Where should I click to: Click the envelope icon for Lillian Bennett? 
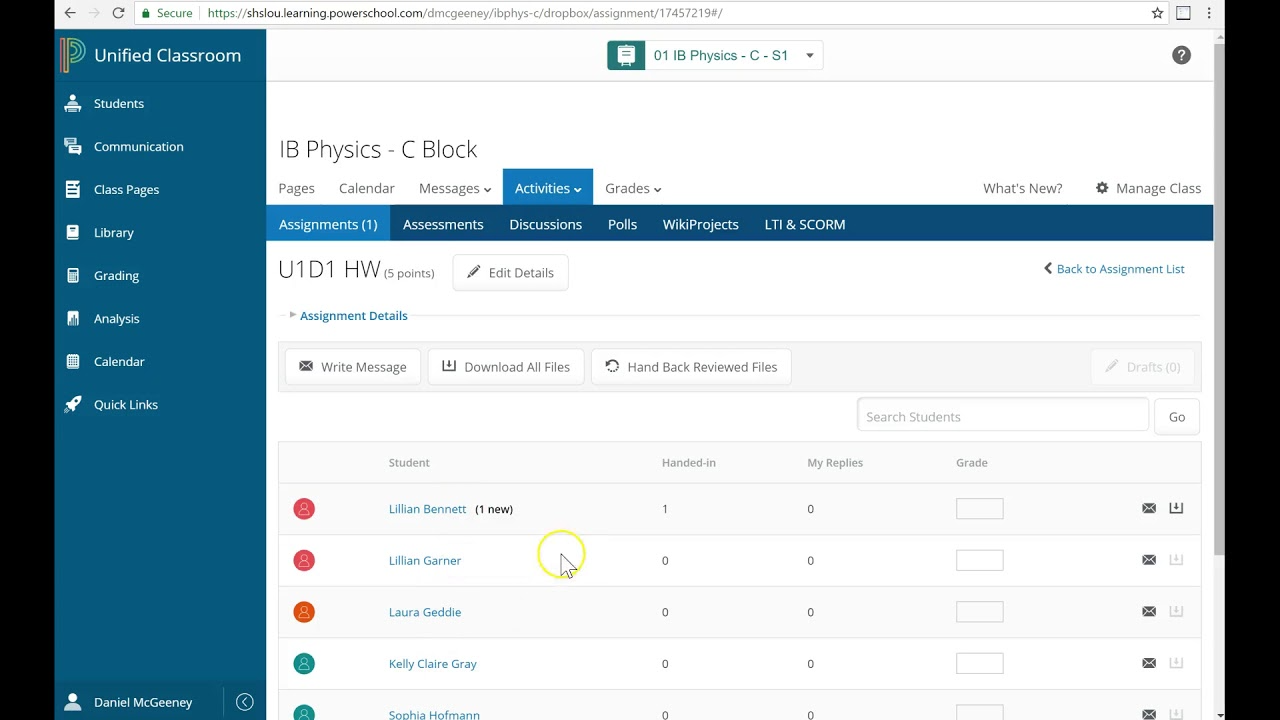click(1148, 508)
